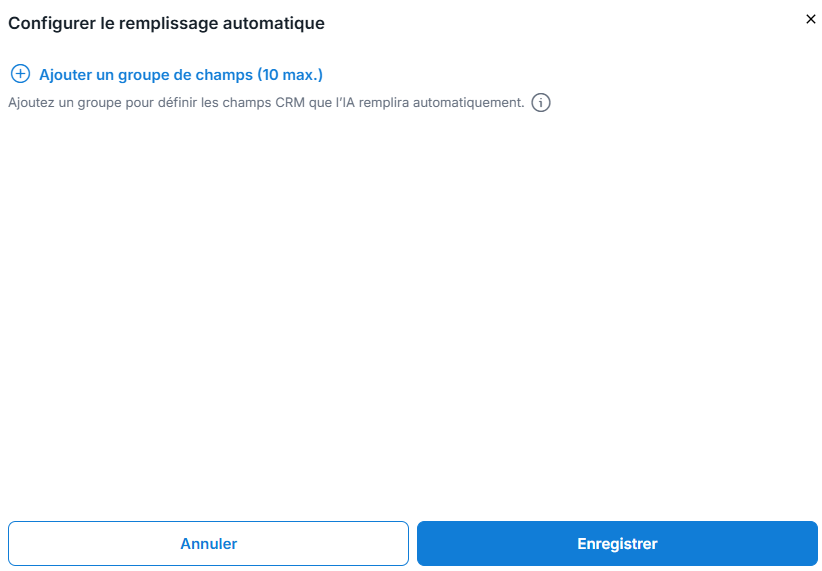Click the circled plus icon
The height and width of the screenshot is (571, 822).
tap(20, 74)
